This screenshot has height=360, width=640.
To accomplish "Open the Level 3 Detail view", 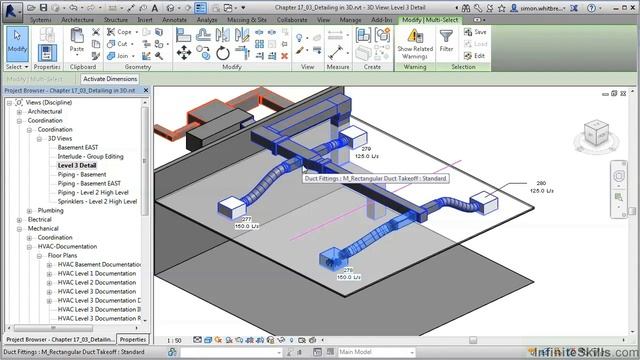I will pyautogui.click(x=77, y=165).
